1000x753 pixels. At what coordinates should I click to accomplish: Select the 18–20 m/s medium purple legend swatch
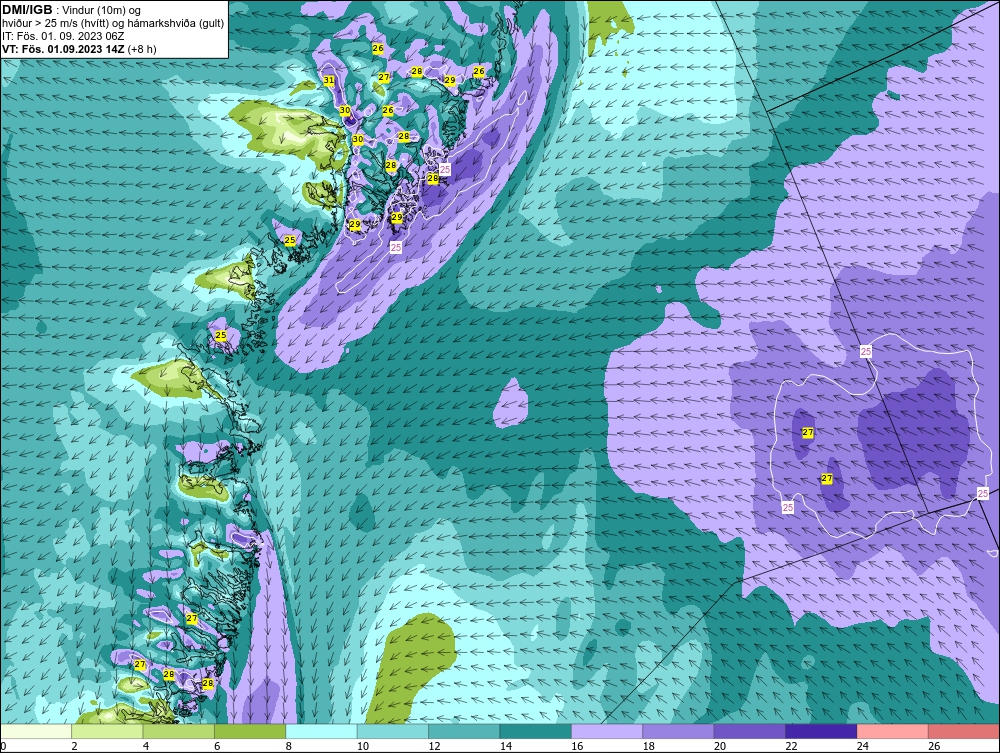[x=679, y=731]
